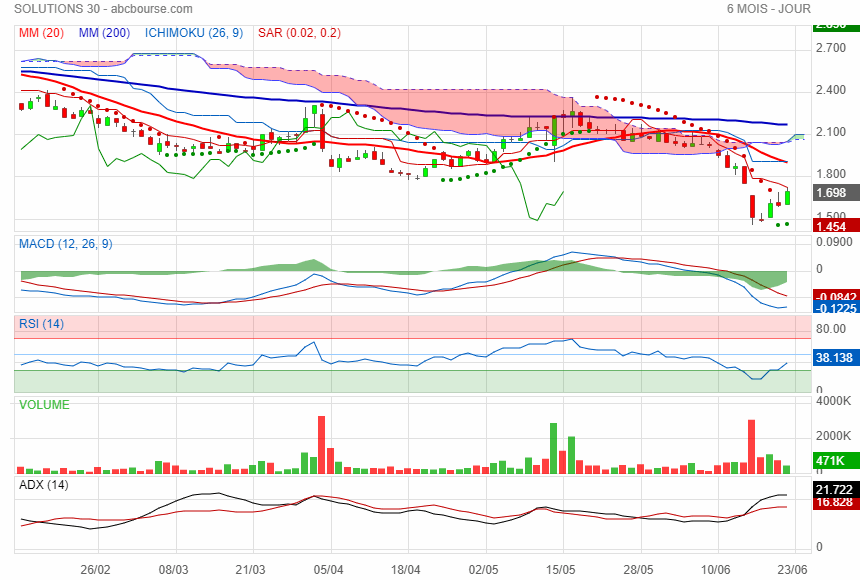Image resolution: width=860 pixels, height=580 pixels.
Task: Click the 10/06 date label
Action: [x=716, y=570]
